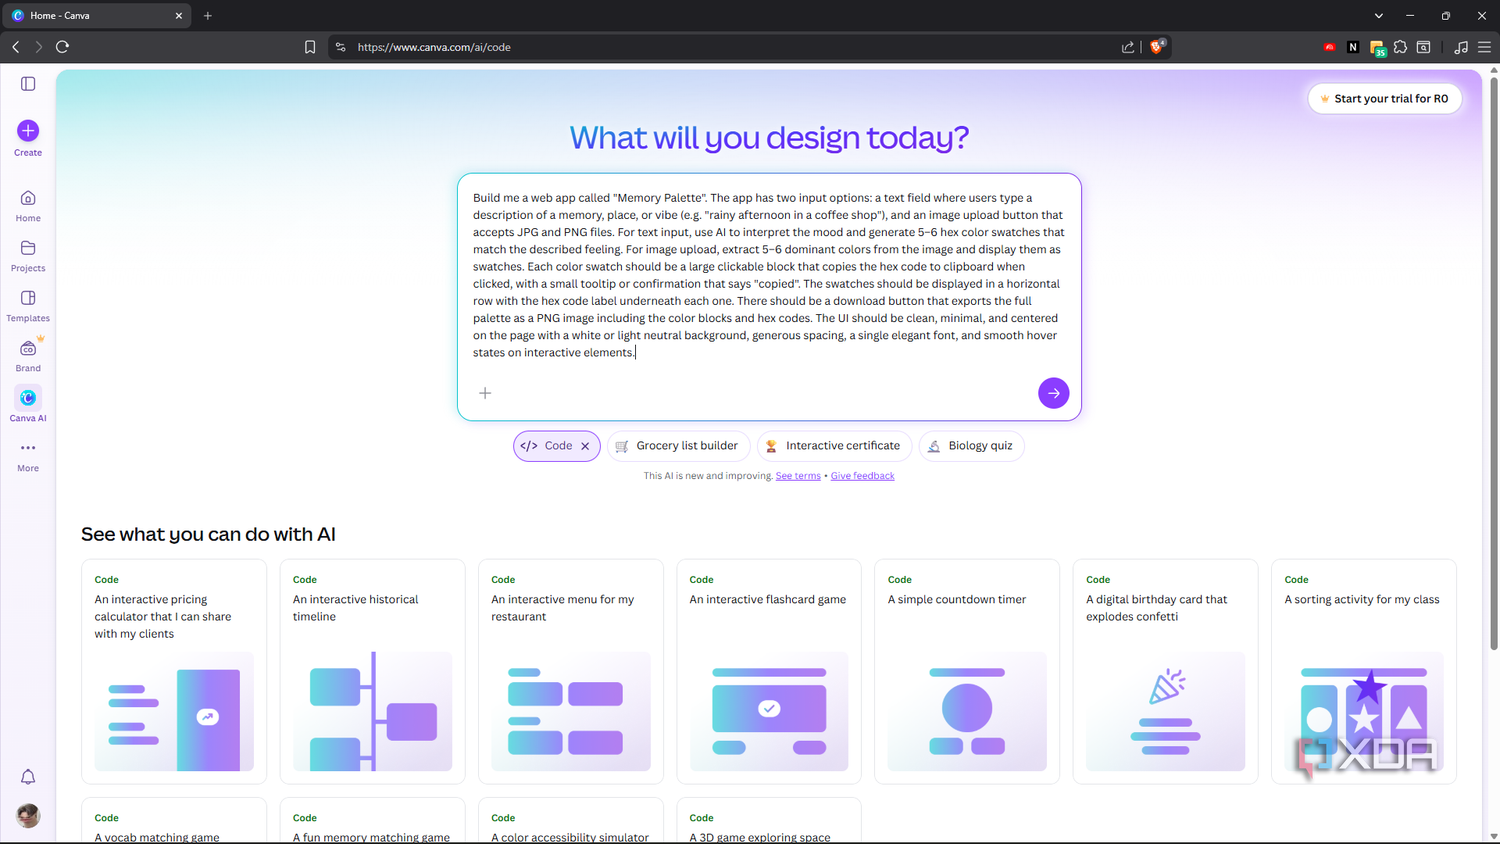Choose the Biology quiz suggestion
The image size is (1500, 844).
pyautogui.click(x=971, y=446)
